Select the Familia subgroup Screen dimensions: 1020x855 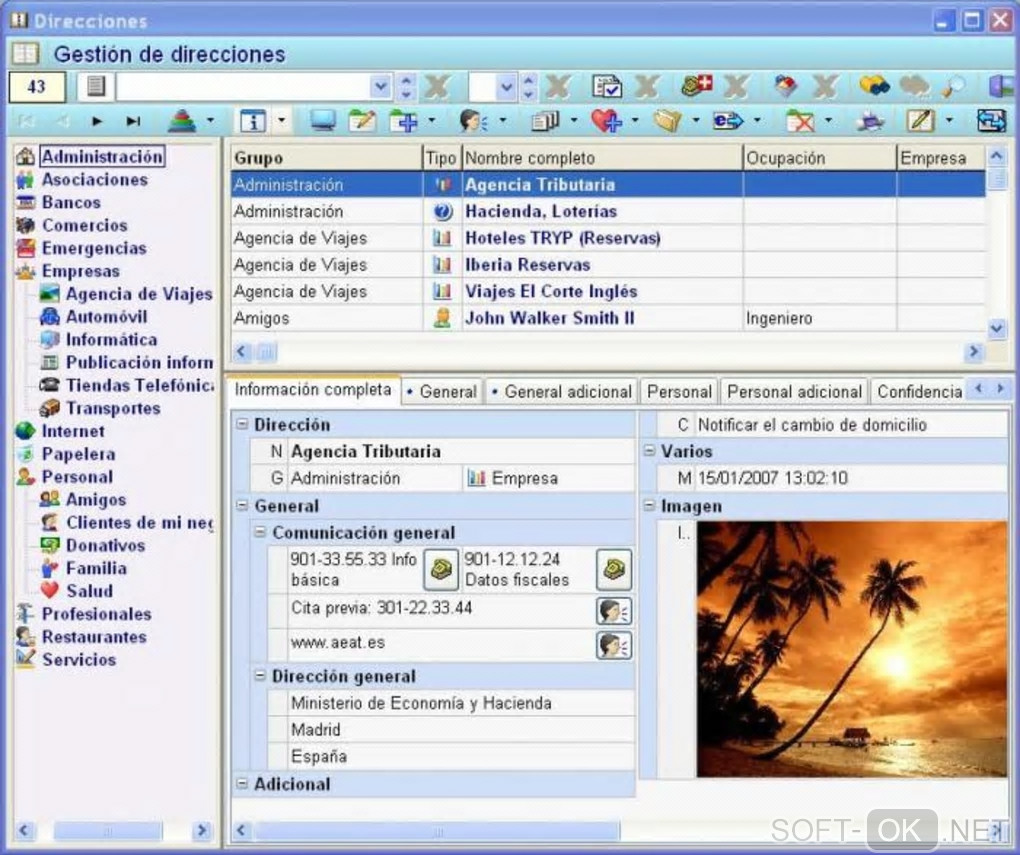tap(96, 568)
